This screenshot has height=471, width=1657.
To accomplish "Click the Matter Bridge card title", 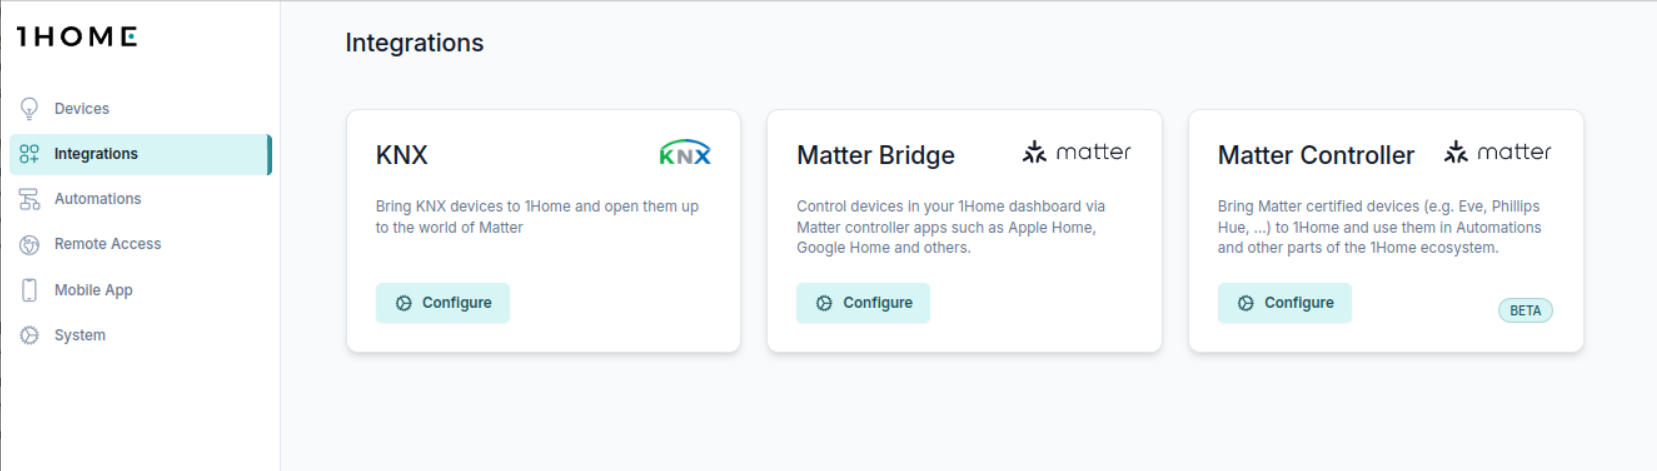I will pyautogui.click(x=875, y=155).
